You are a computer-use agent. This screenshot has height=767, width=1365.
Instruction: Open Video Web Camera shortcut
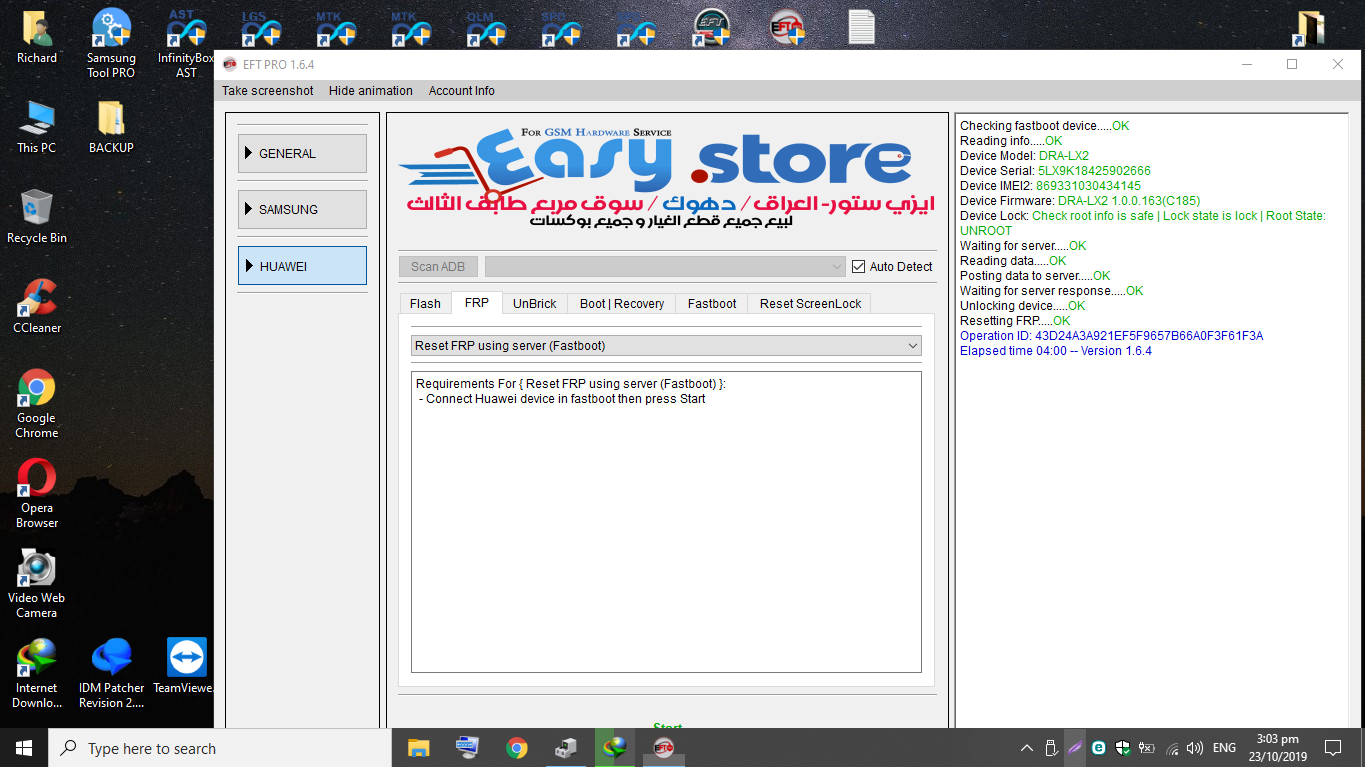[37, 584]
